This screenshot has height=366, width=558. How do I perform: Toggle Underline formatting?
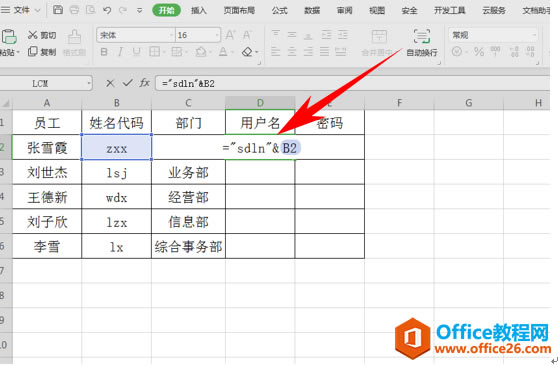[x=136, y=52]
